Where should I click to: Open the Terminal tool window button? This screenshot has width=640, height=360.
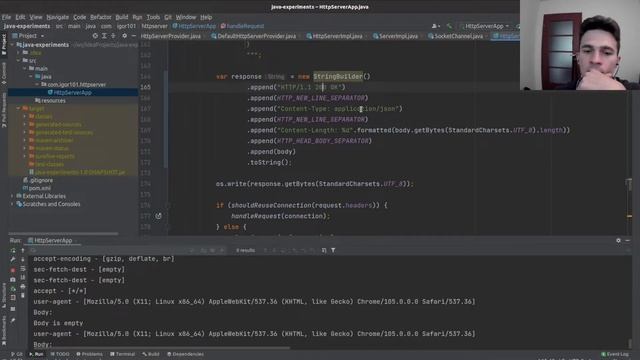[x=122, y=354]
